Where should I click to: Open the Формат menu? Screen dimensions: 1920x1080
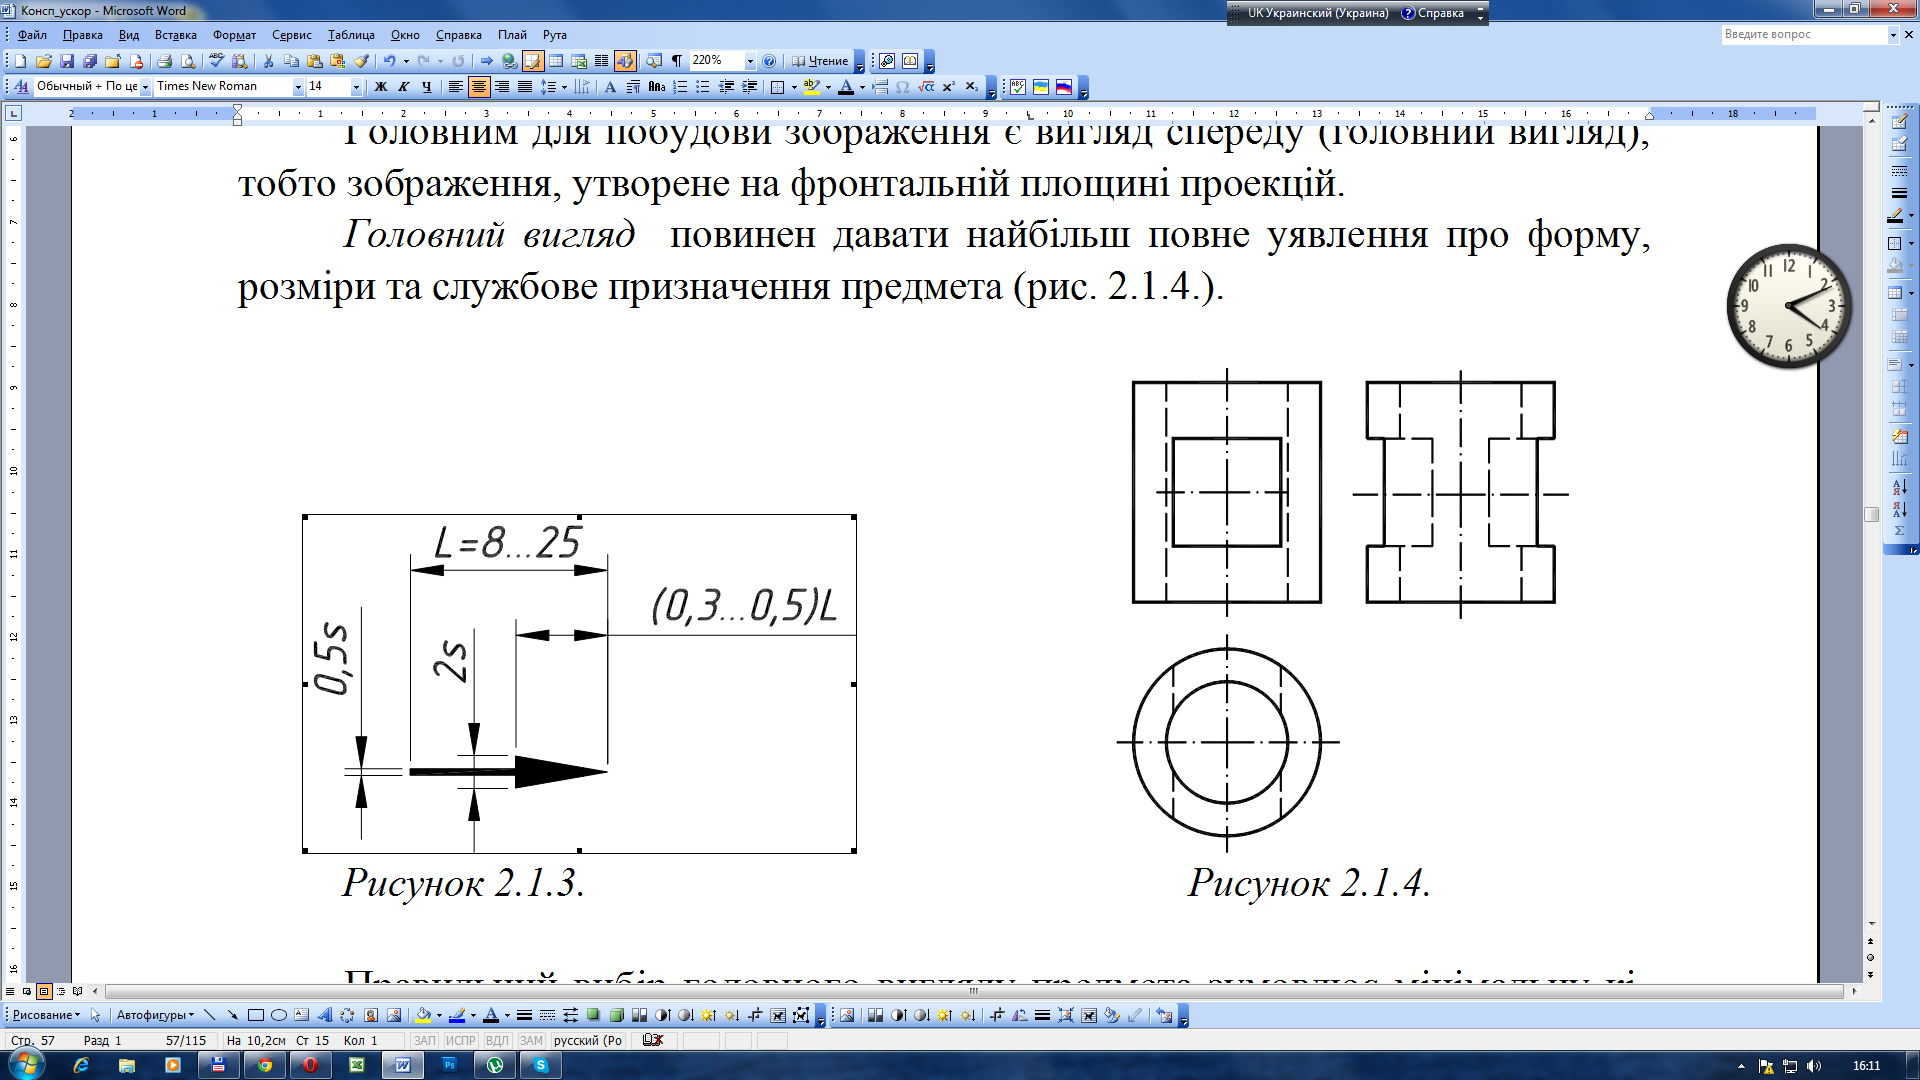tap(234, 35)
